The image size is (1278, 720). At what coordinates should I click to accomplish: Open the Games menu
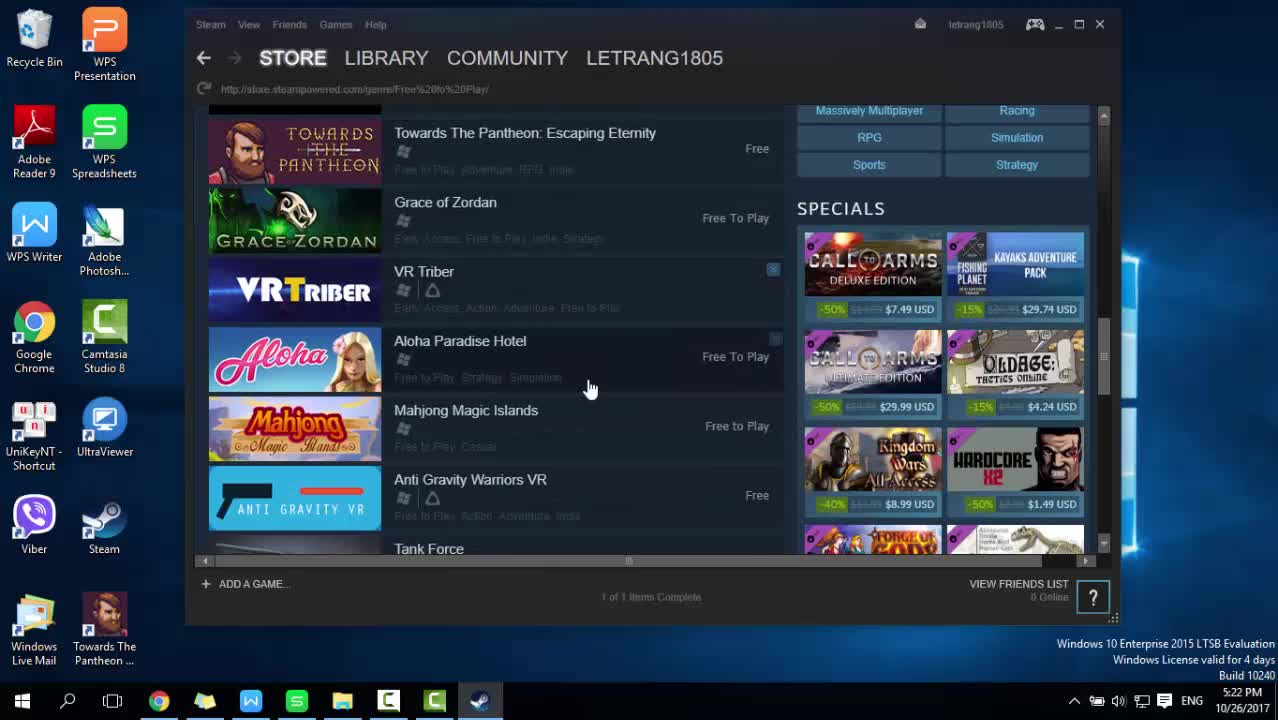click(336, 24)
